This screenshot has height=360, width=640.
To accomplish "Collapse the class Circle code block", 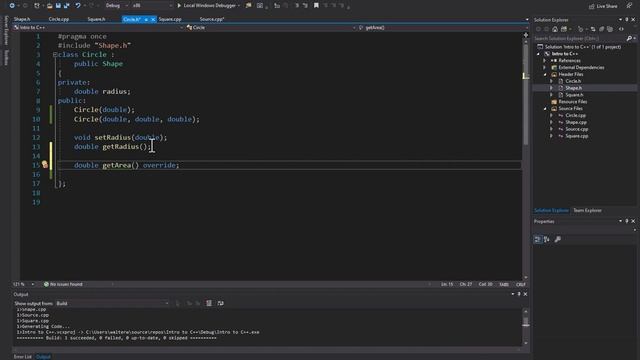I will tap(55, 55).
